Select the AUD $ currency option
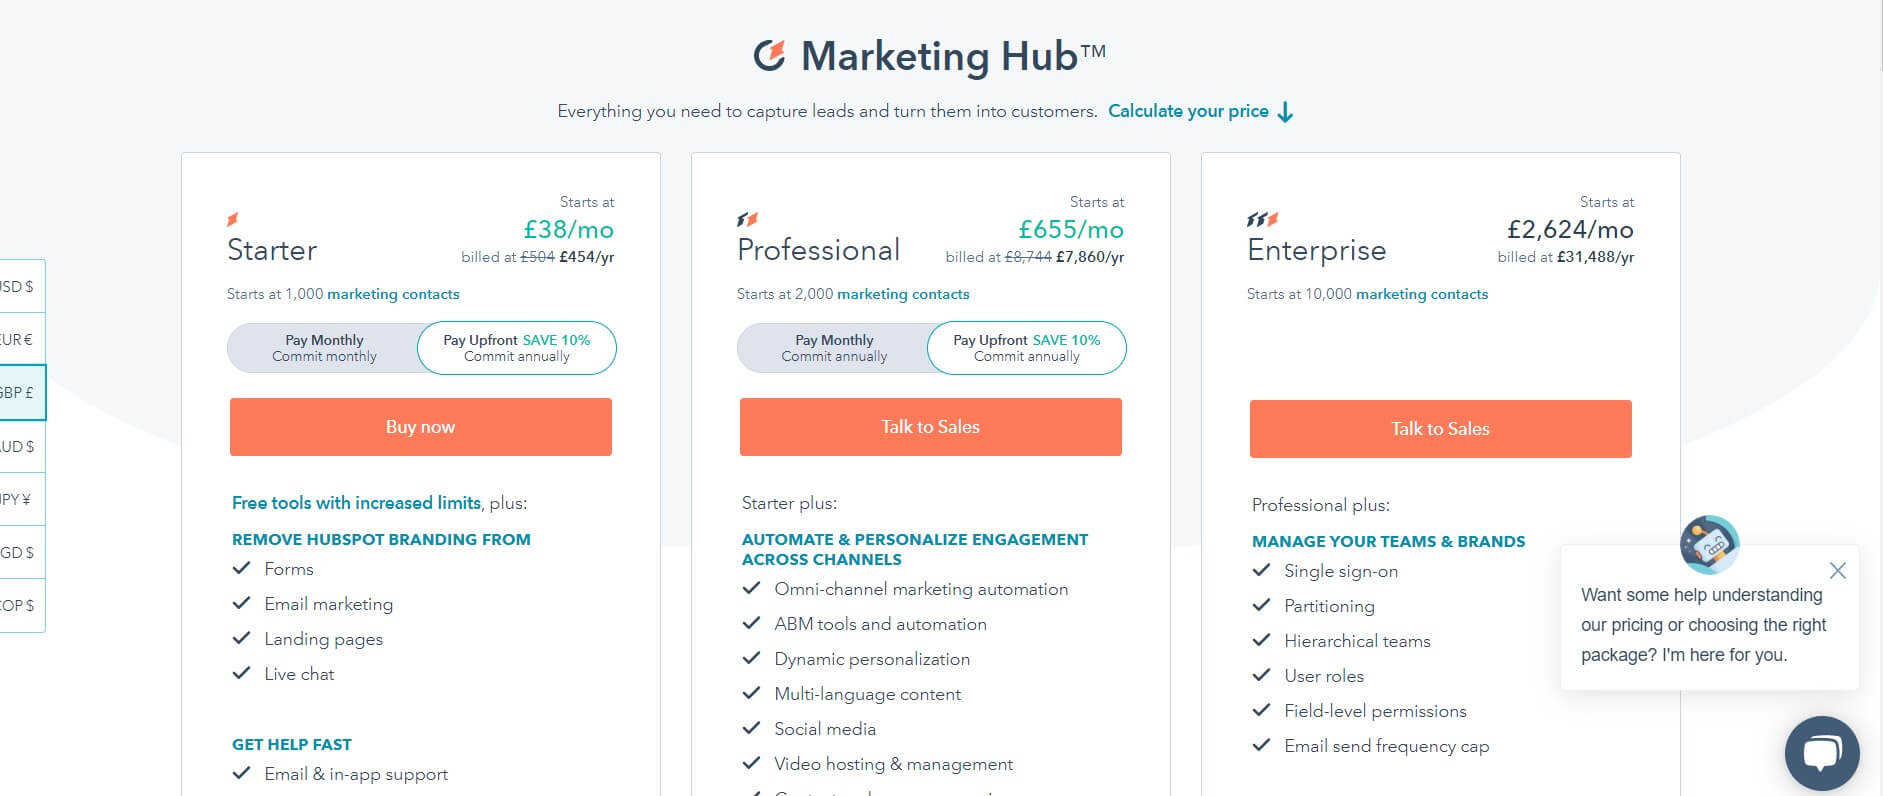 point(20,446)
